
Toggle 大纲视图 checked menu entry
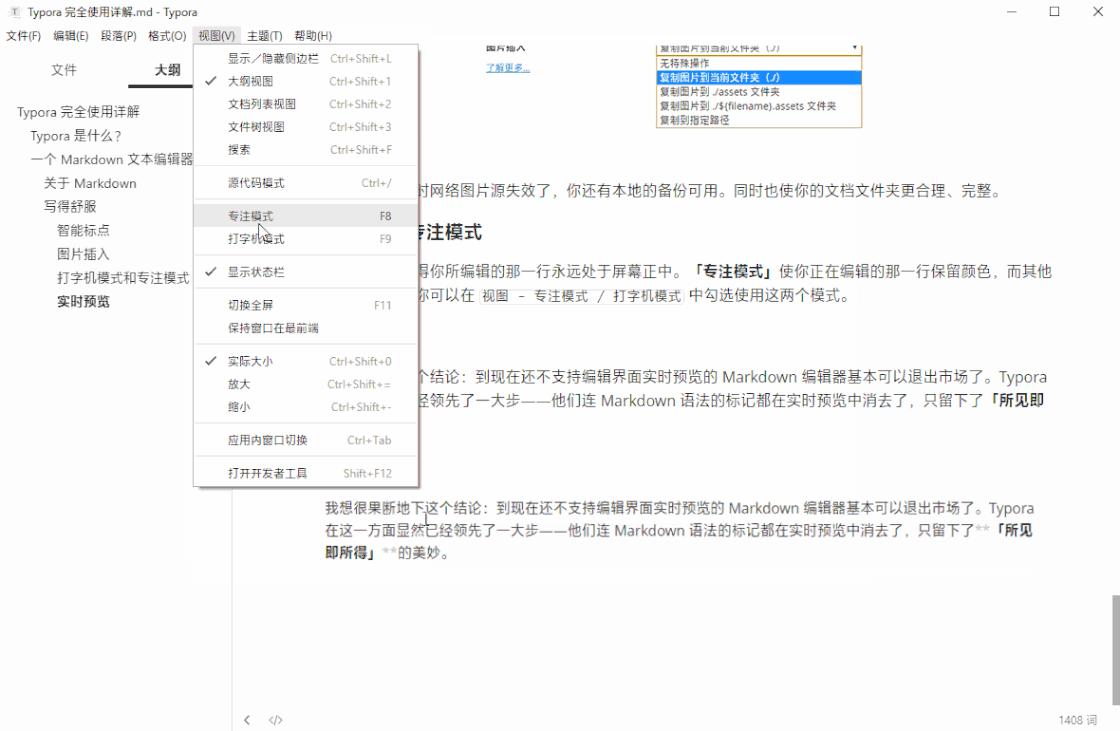coord(306,81)
